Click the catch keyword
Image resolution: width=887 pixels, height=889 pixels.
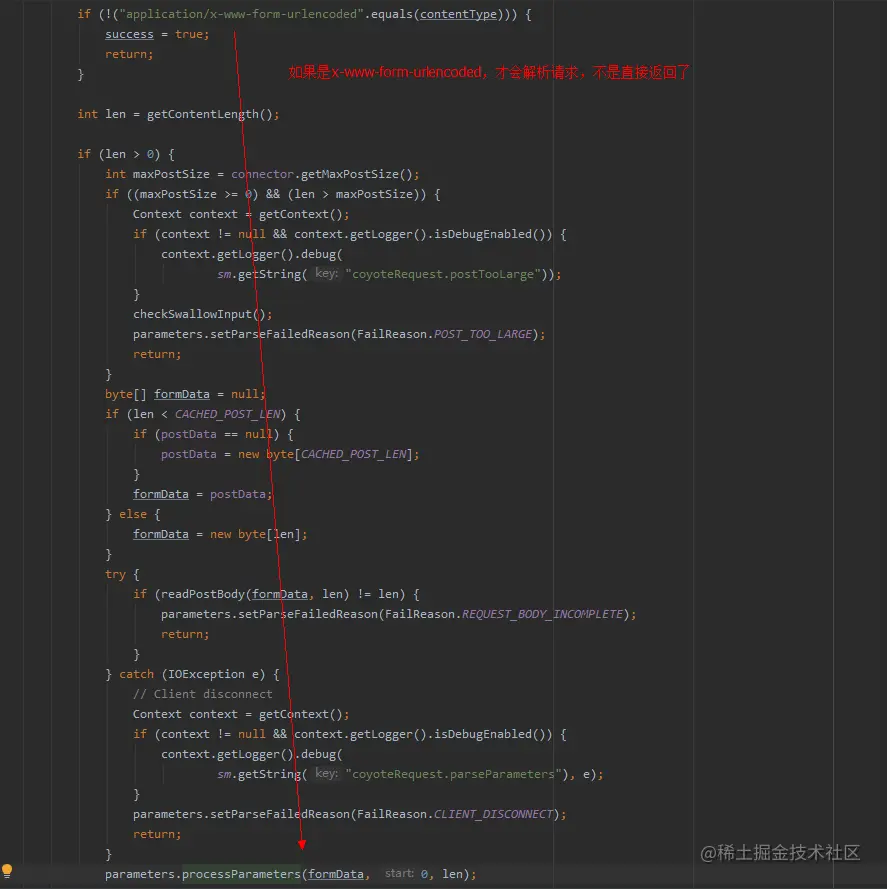[136, 674]
